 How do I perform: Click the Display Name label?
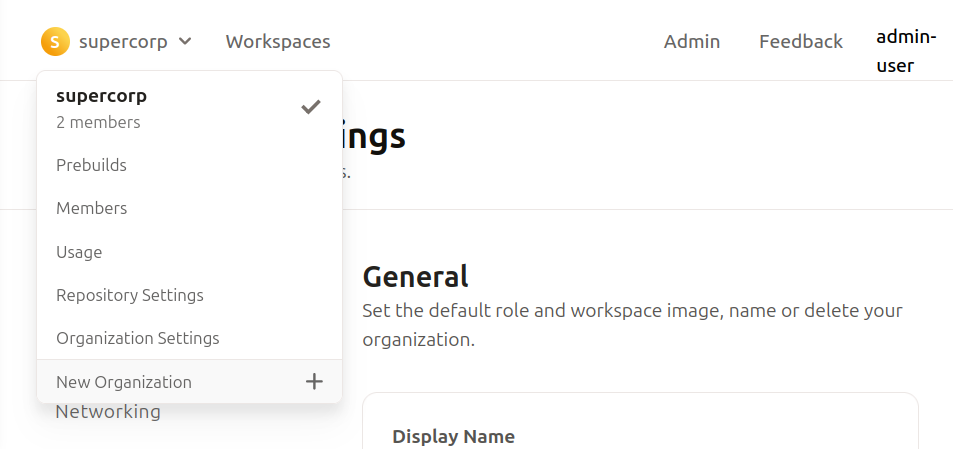pyautogui.click(x=453, y=437)
